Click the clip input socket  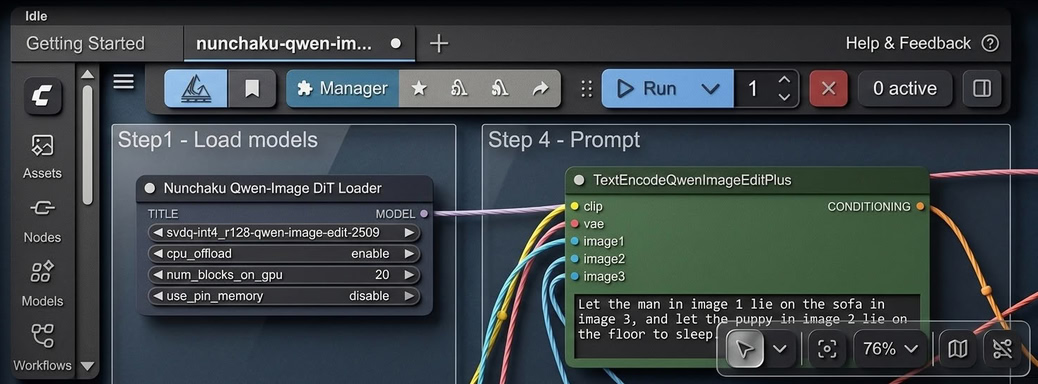point(575,207)
